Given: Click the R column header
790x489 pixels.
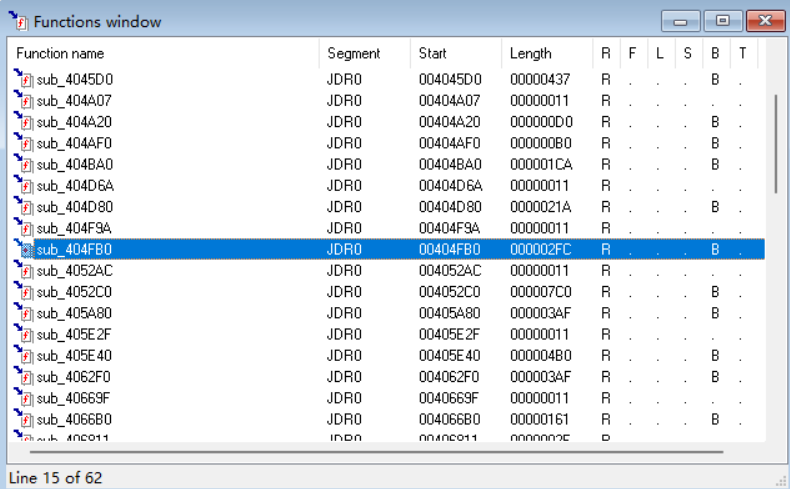Looking at the screenshot, I should pos(606,53).
